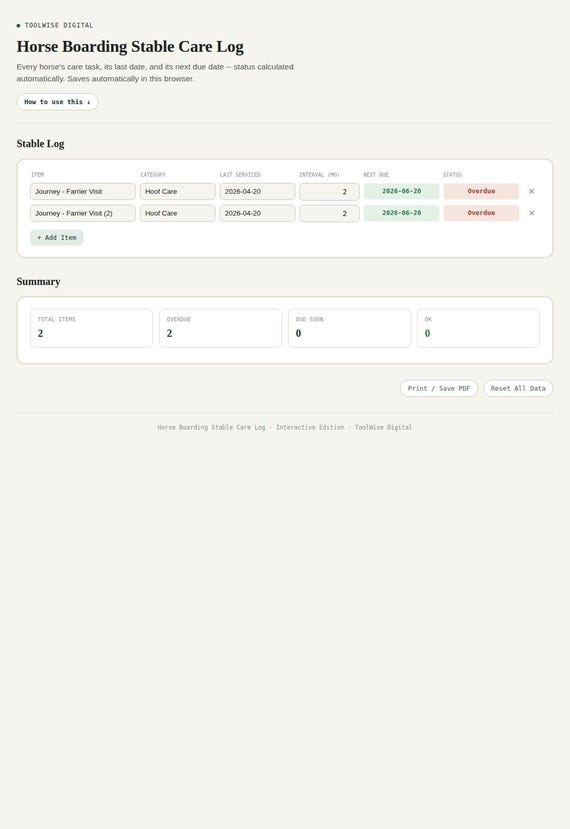
Task: Click the ITEM column header
Action: (x=38, y=174)
